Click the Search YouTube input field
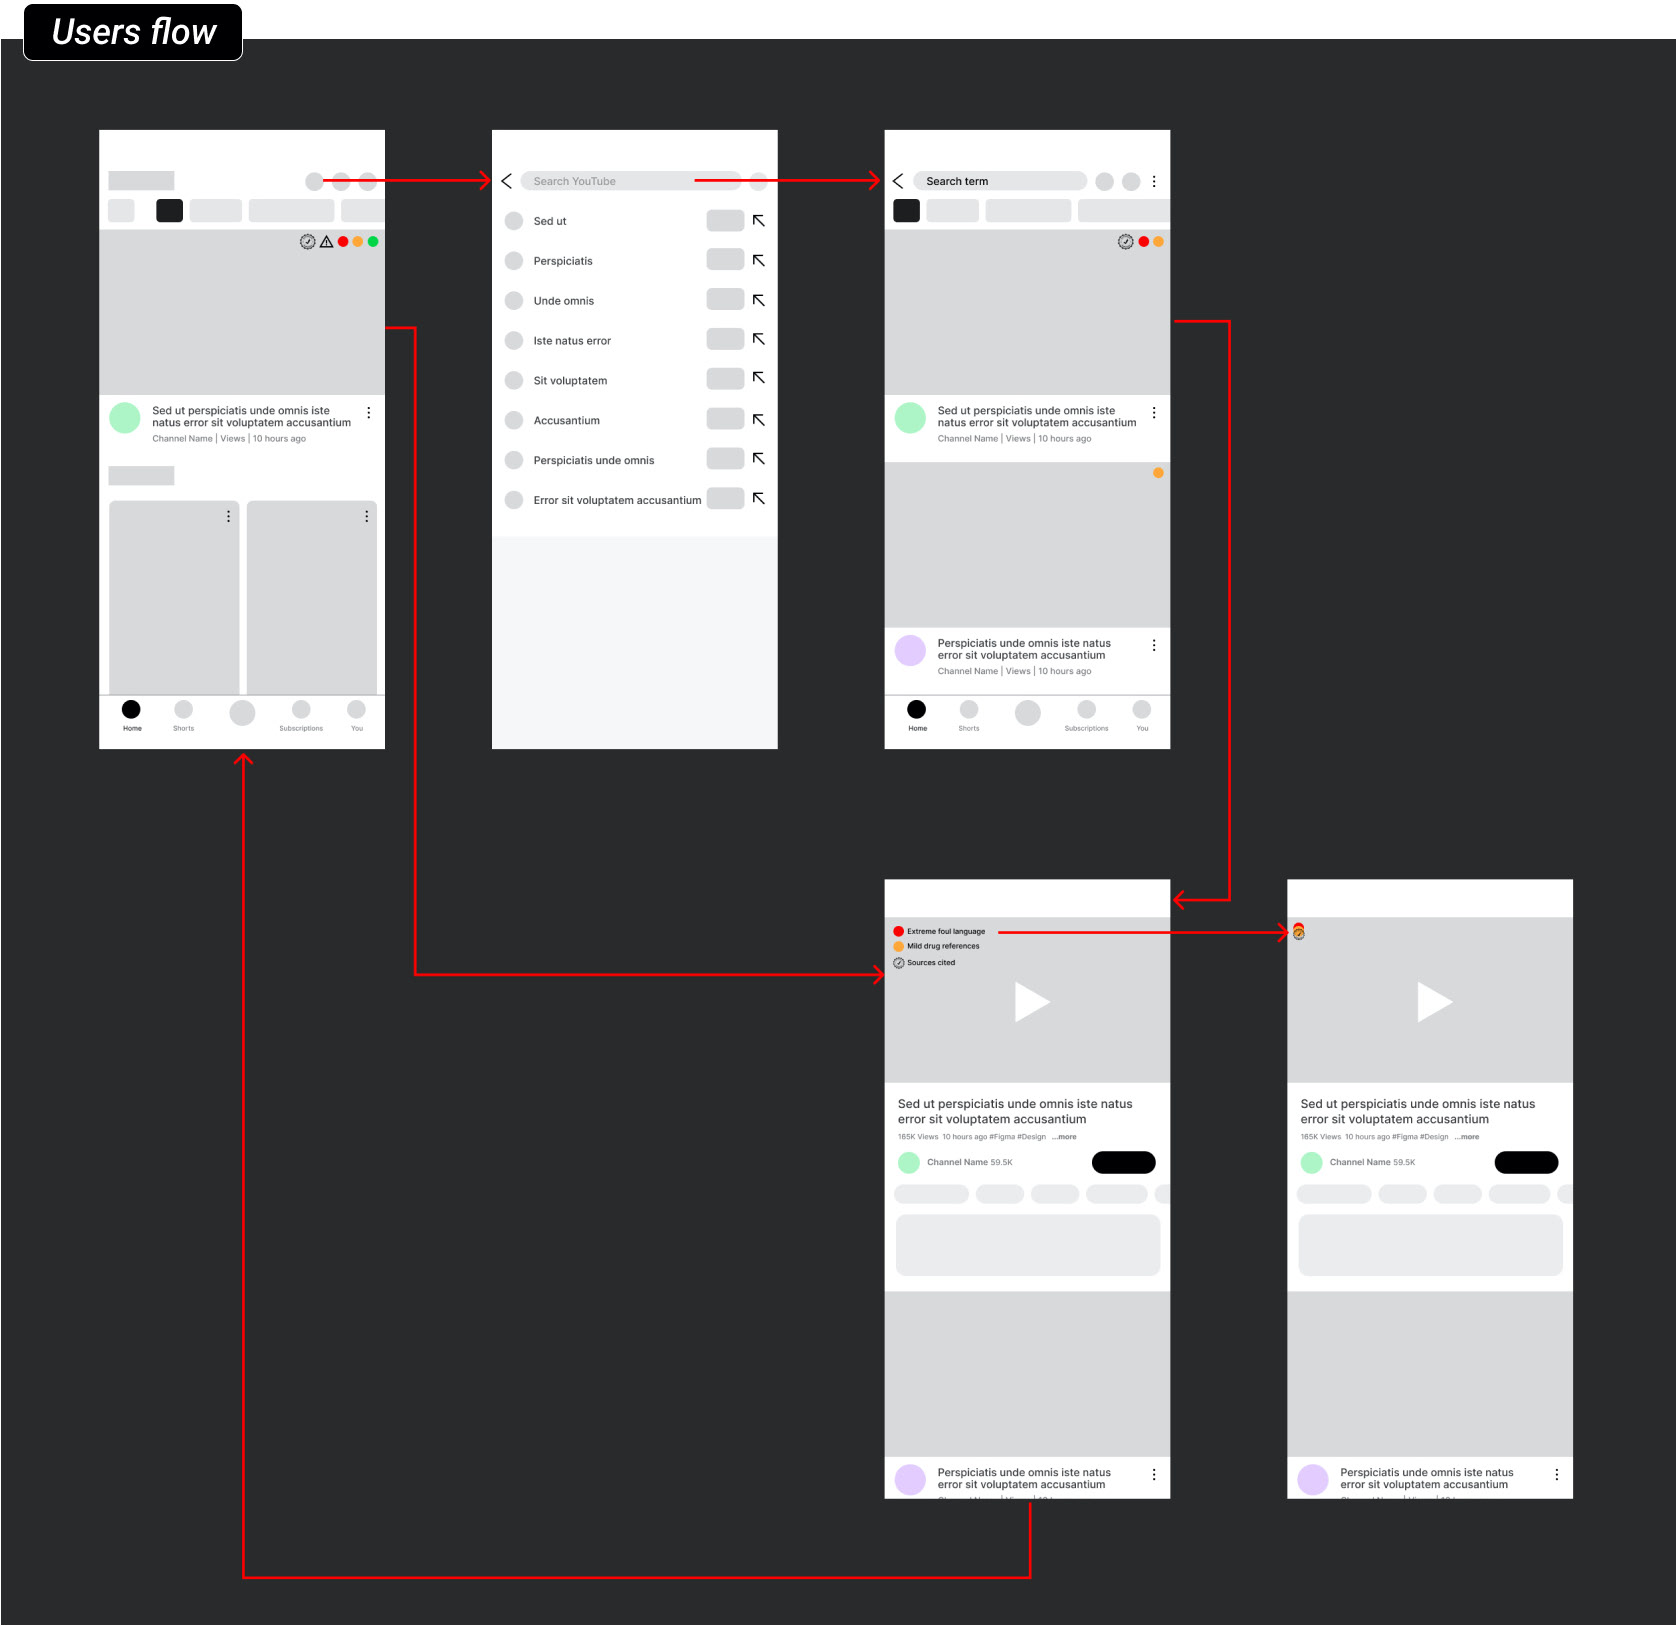The width and height of the screenshot is (1676, 1626). click(630, 181)
